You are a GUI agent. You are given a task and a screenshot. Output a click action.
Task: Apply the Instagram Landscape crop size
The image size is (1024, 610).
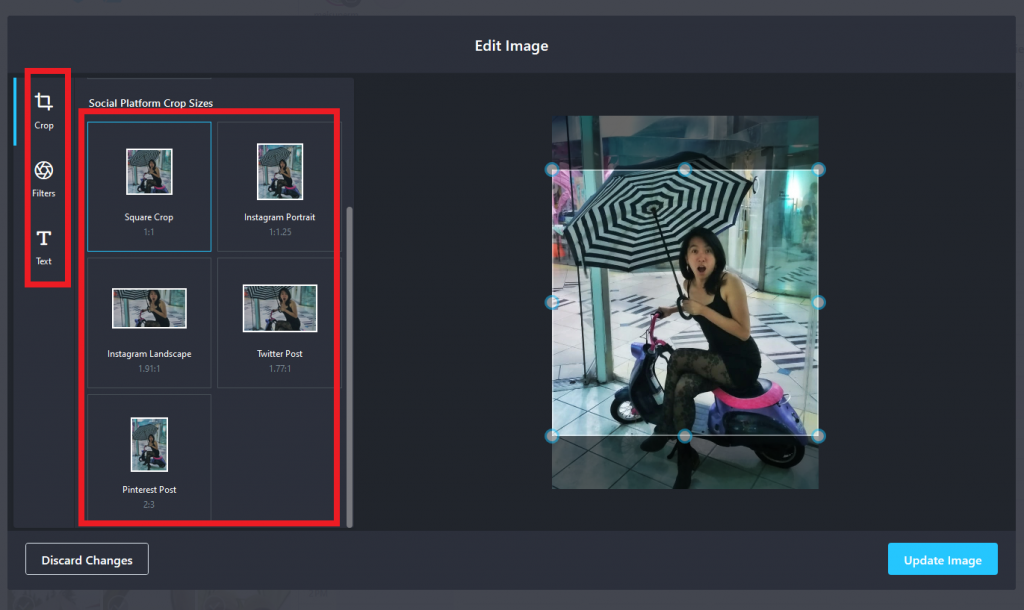[x=149, y=322]
